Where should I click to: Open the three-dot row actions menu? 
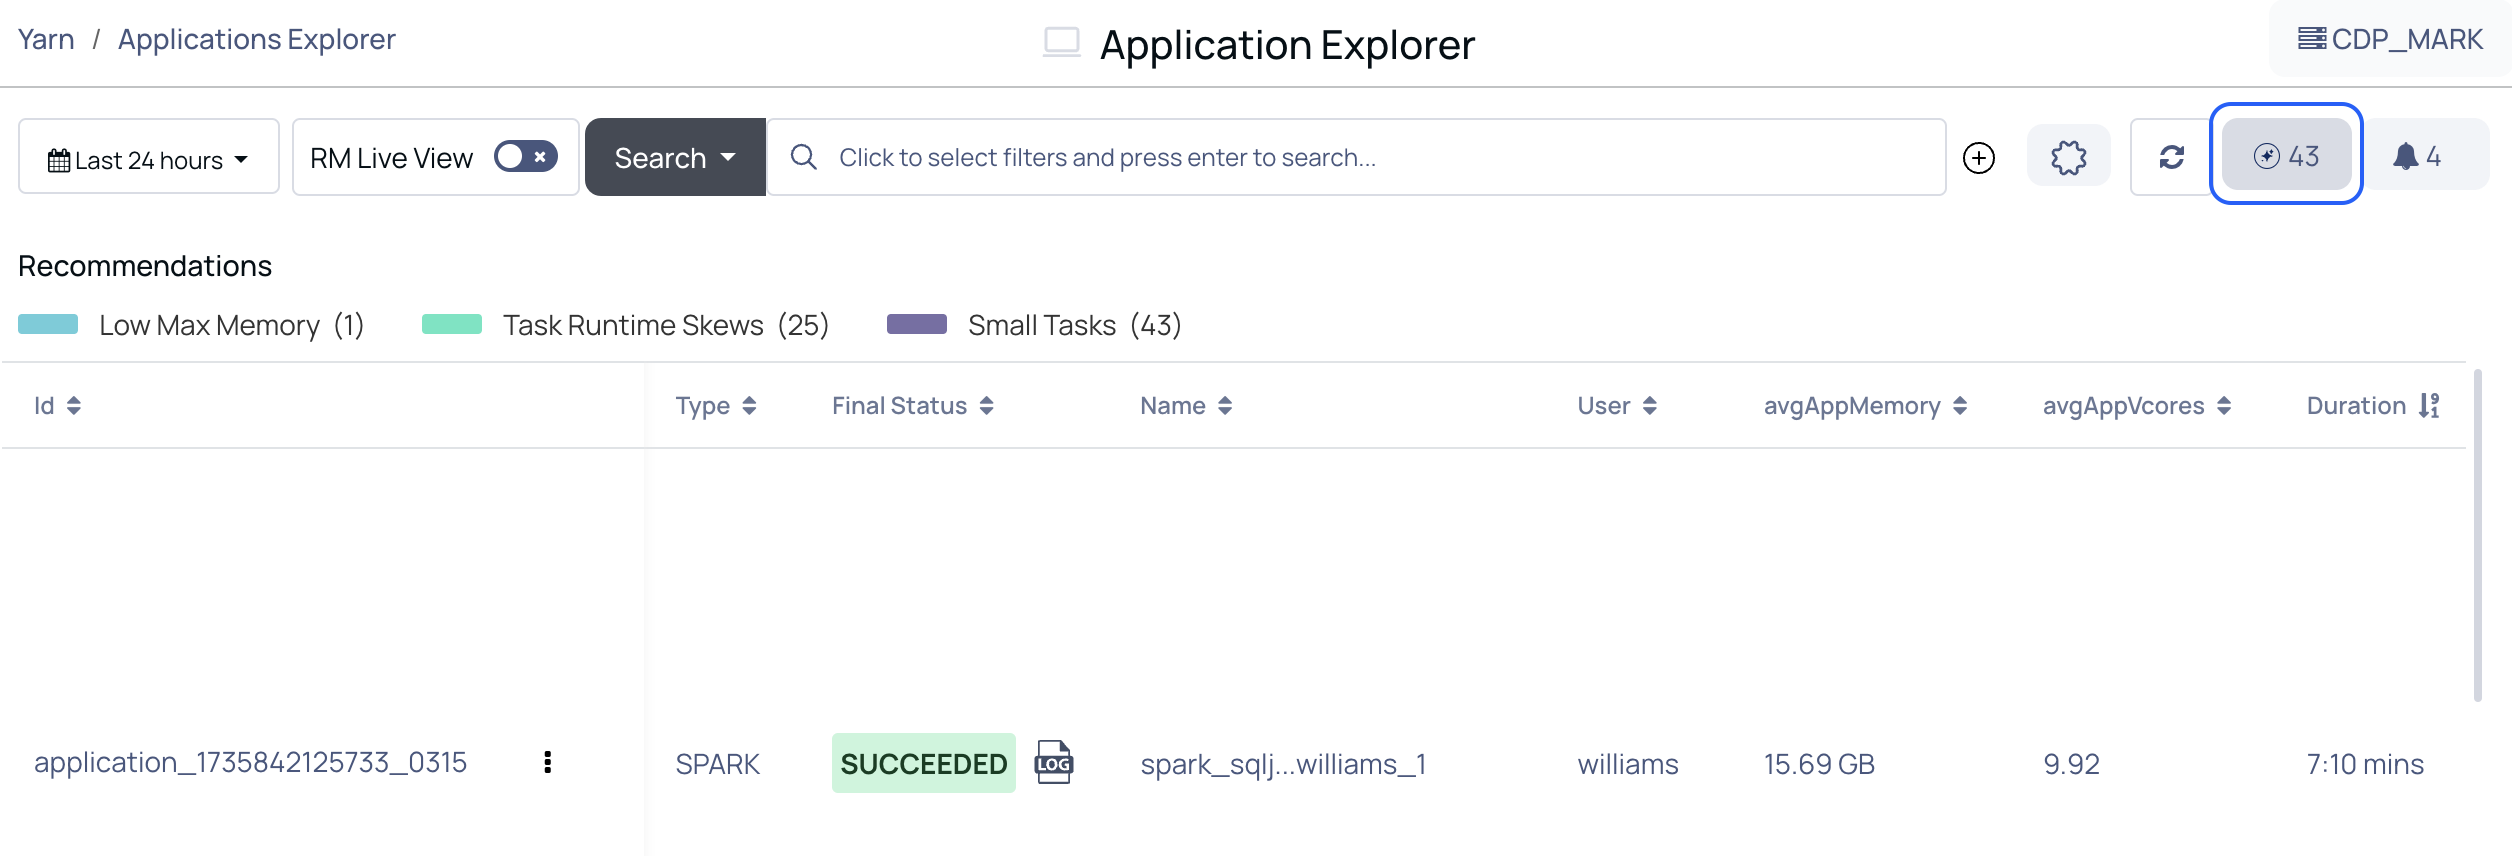tap(547, 762)
